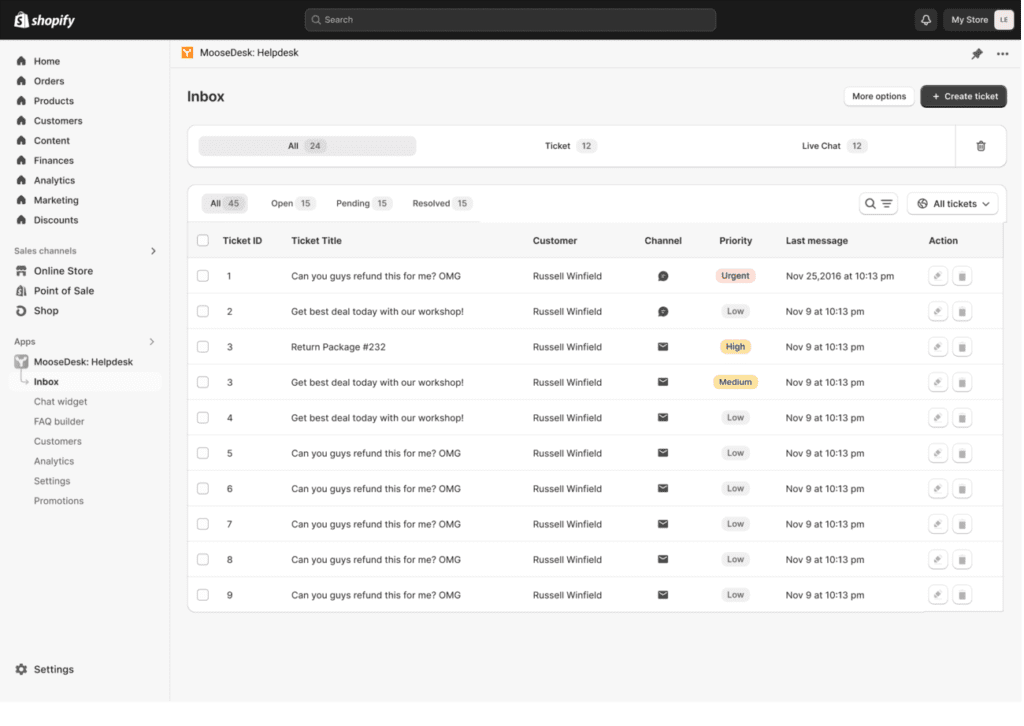Screen dimensions: 1024x726
Task: Click the Create ticket button
Action: (963, 96)
